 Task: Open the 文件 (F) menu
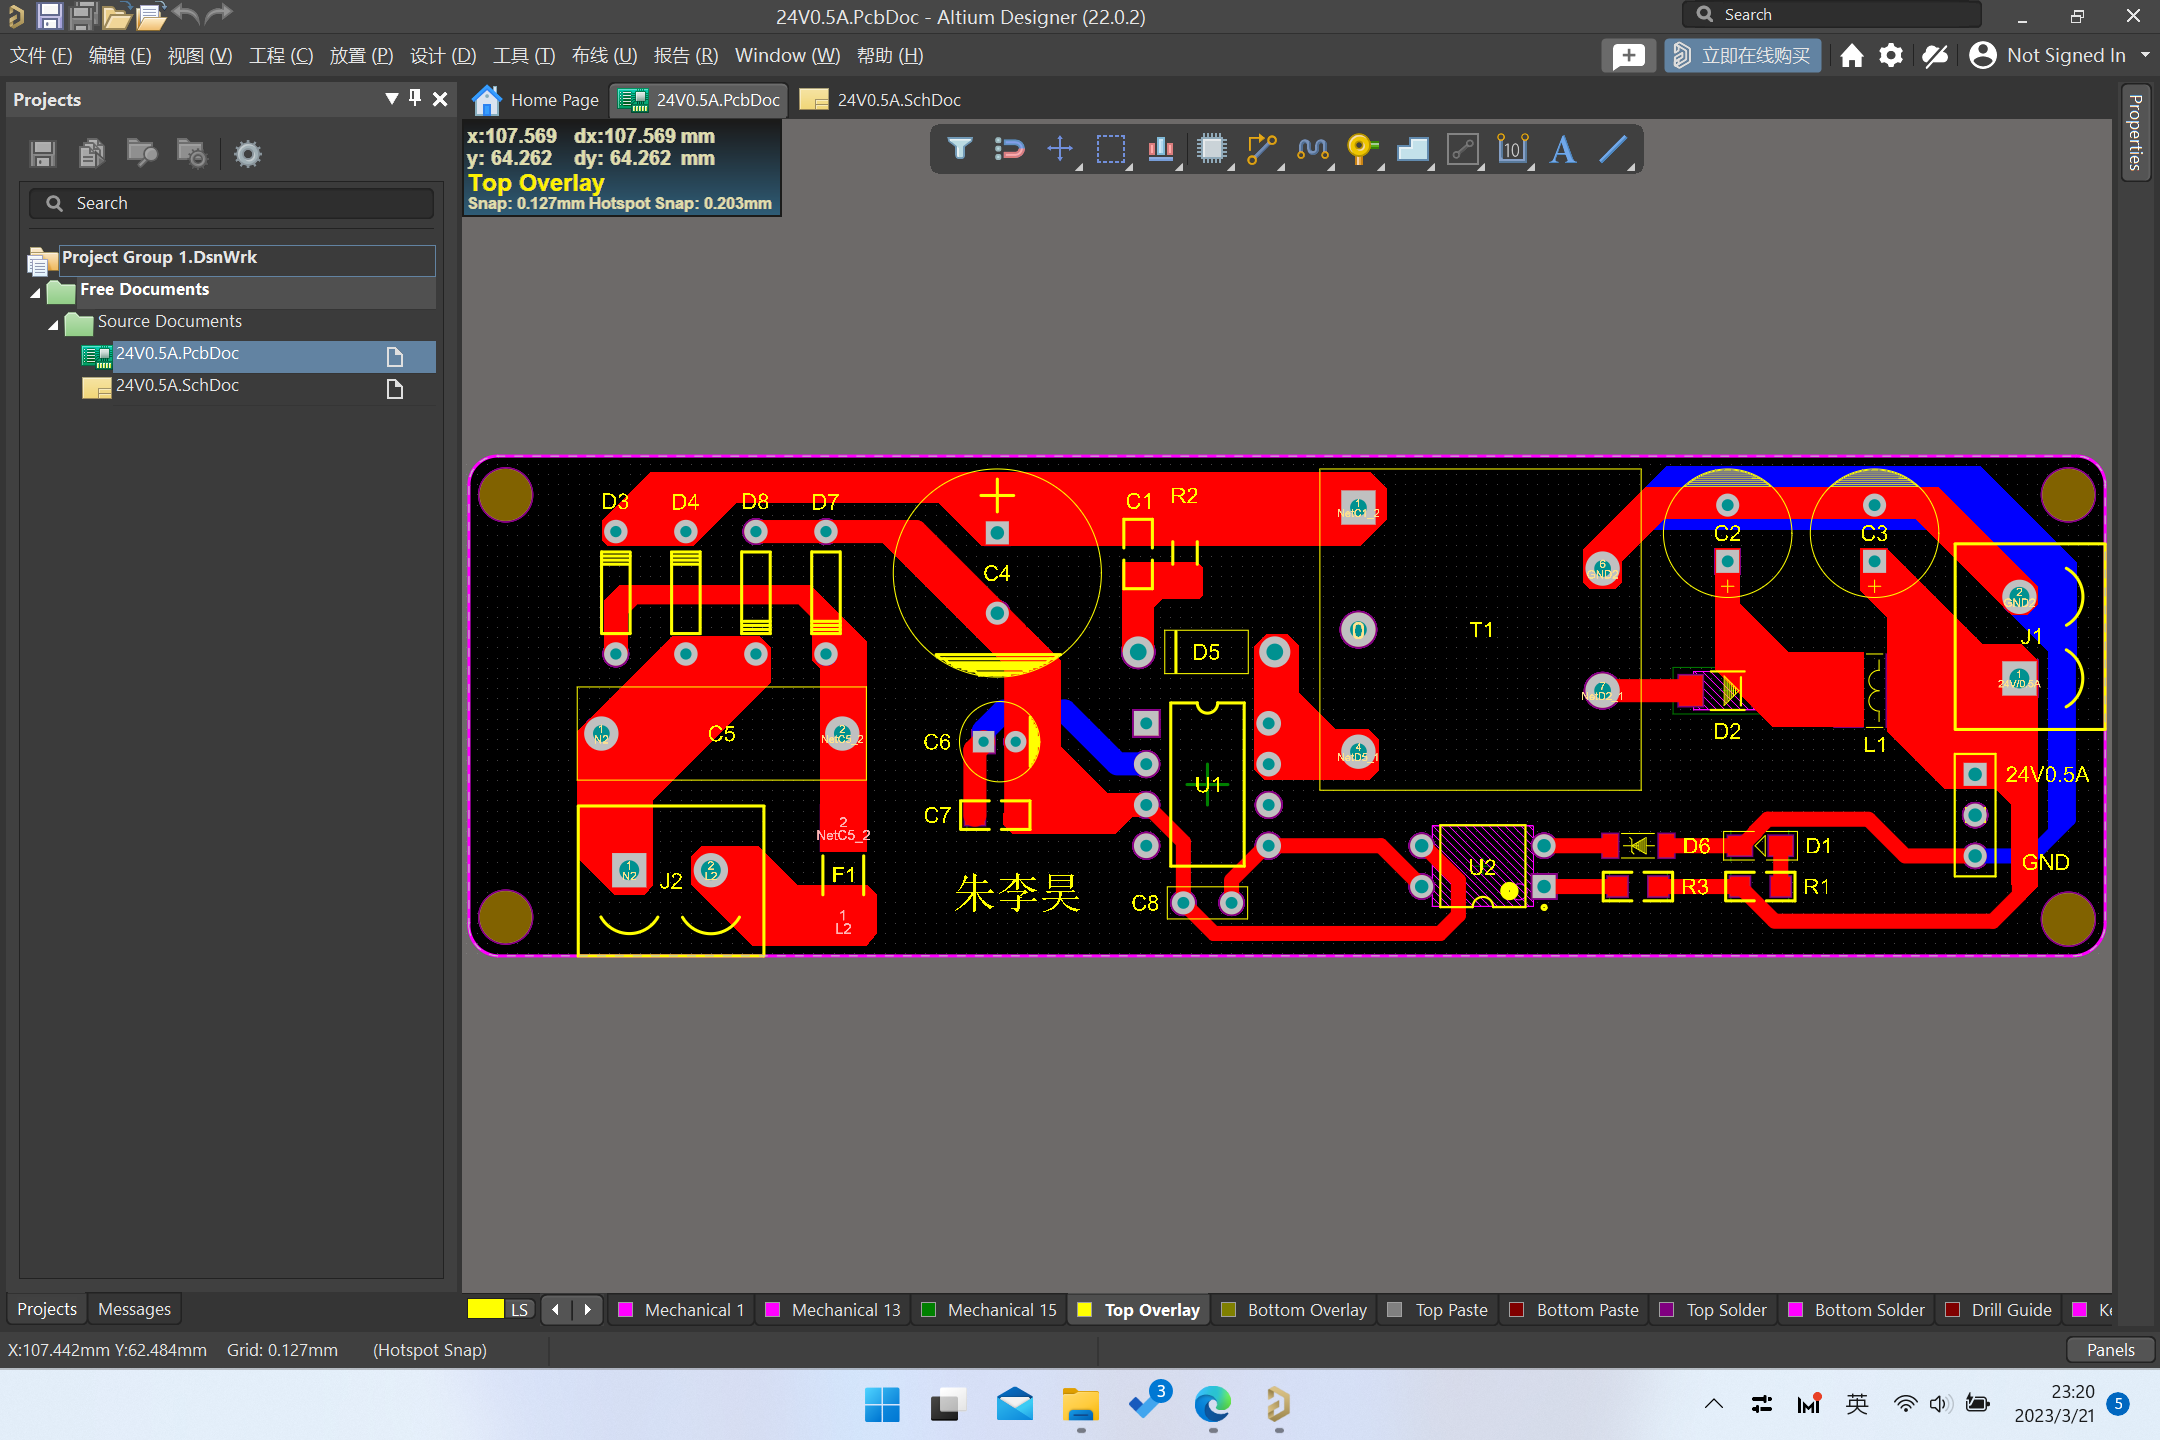41,55
